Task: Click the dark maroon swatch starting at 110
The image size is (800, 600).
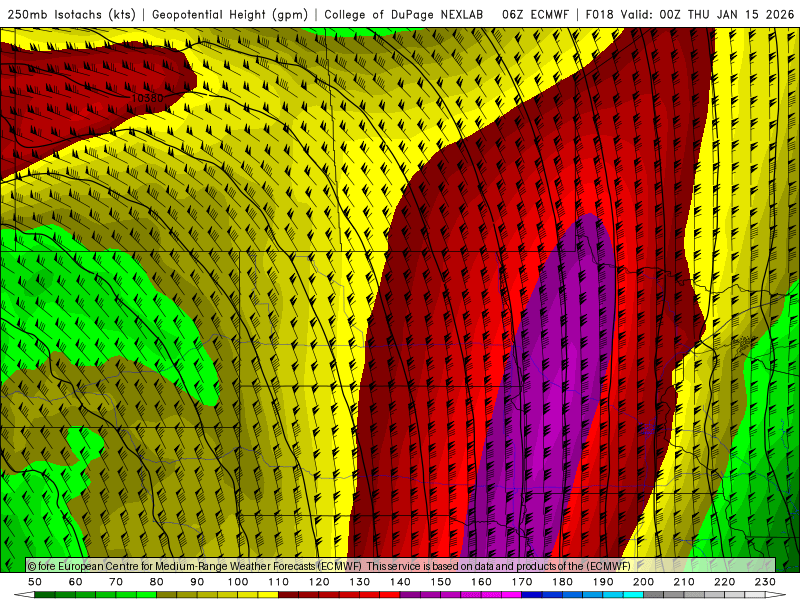Action: [288, 595]
